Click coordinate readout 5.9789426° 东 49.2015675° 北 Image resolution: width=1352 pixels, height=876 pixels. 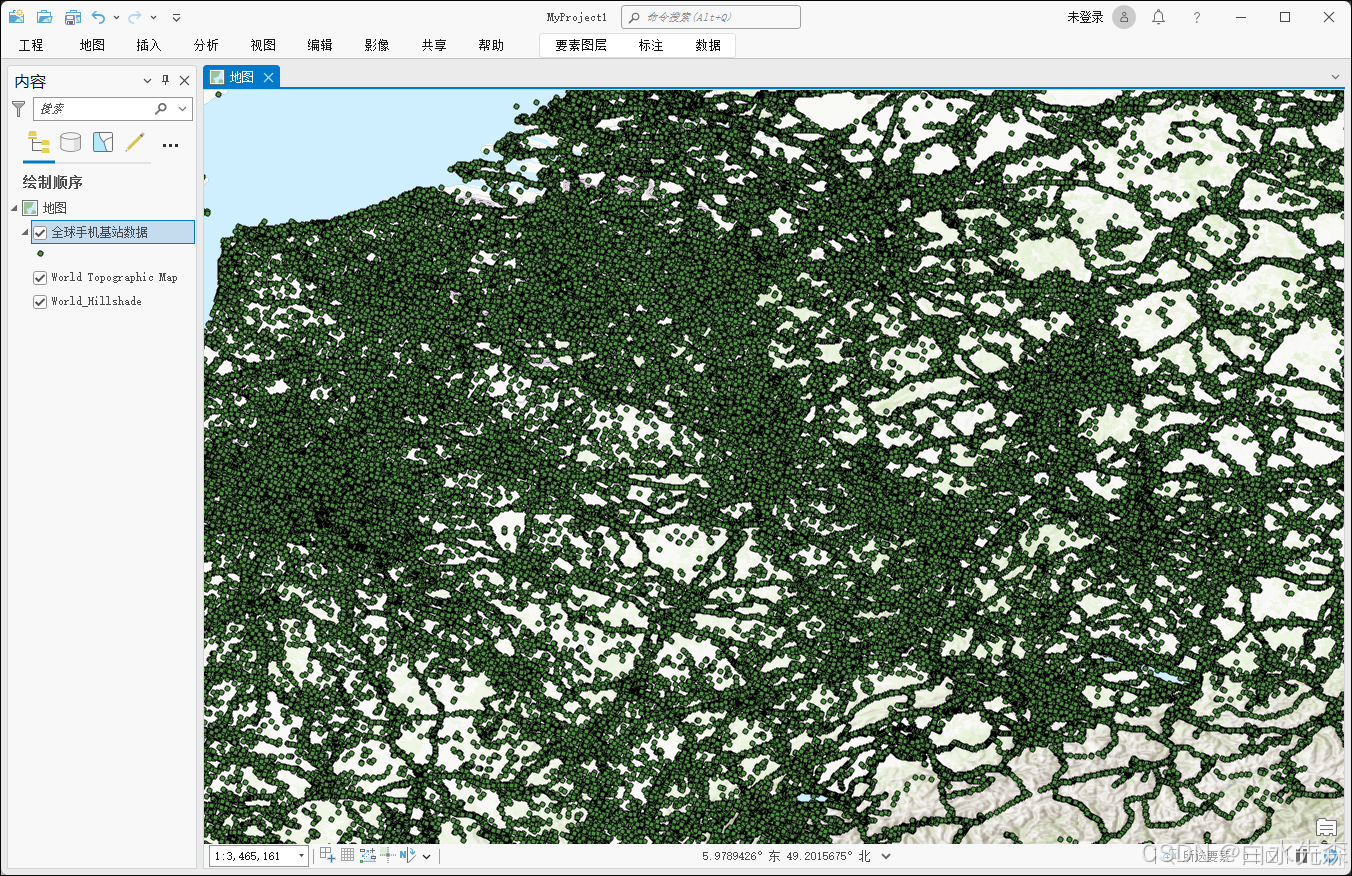(x=787, y=856)
